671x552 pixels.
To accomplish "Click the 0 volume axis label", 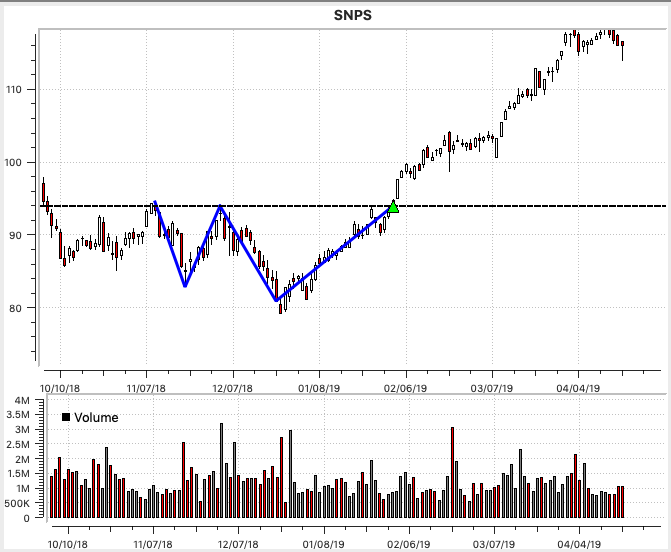I will point(27,518).
